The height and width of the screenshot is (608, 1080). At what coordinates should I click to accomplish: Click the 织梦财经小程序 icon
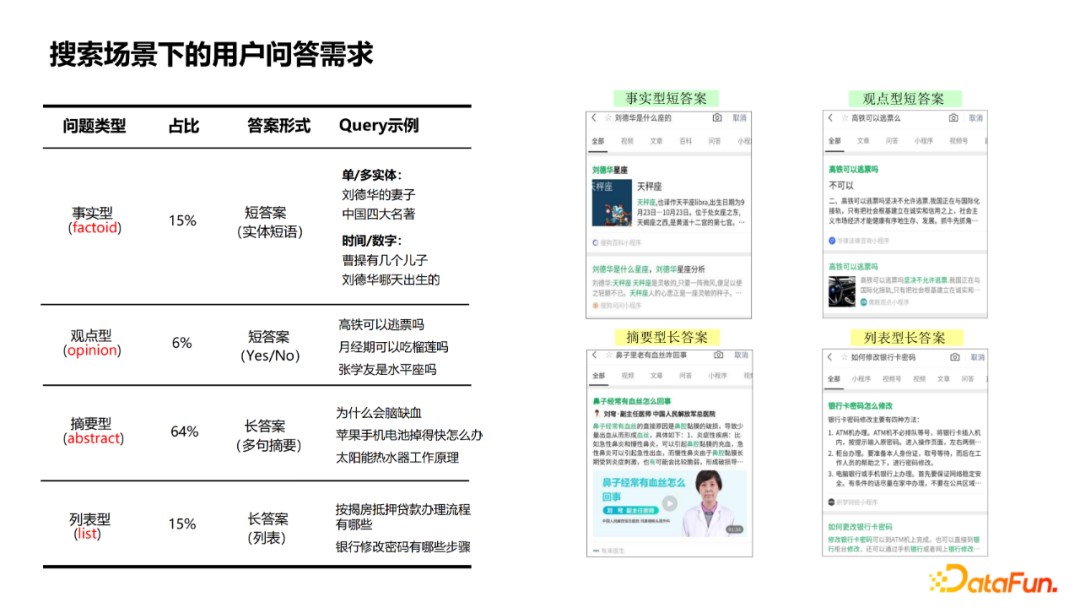tap(831, 499)
